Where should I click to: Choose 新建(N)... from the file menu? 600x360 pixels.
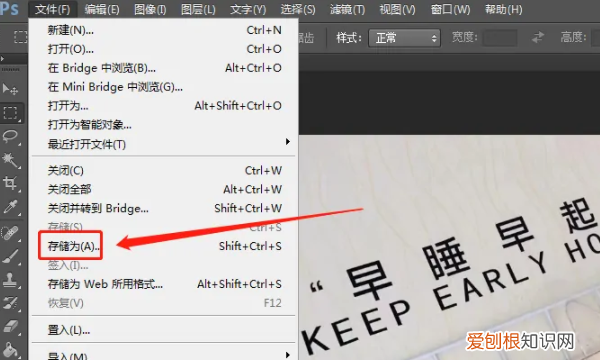pos(164,30)
